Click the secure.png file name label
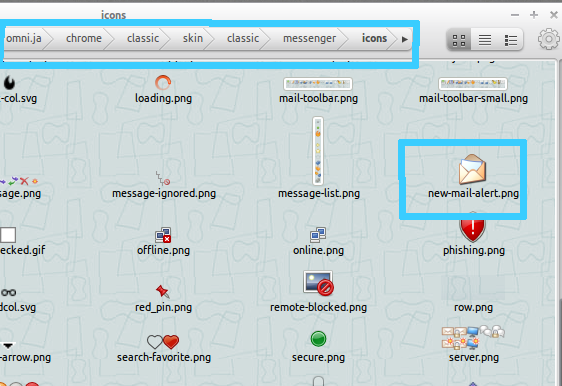Image resolution: width=562 pixels, height=386 pixels. [x=318, y=357]
